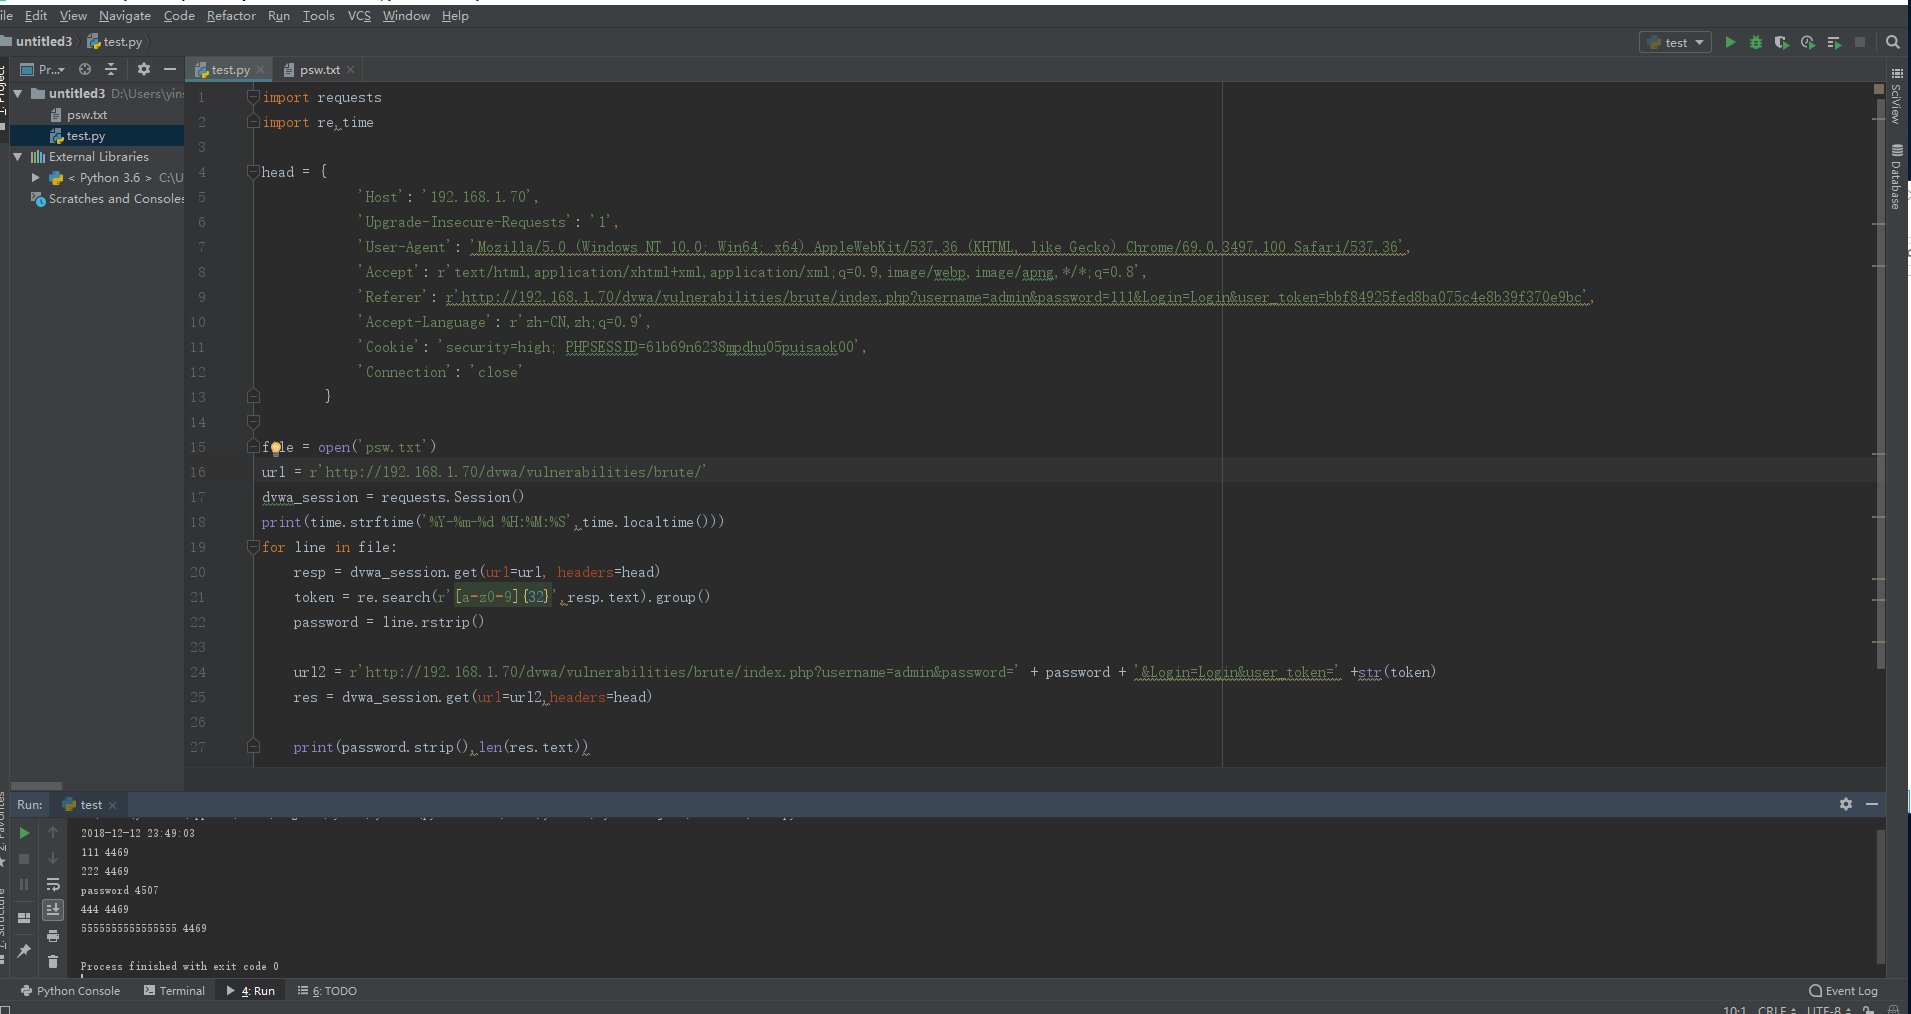Open the Help menu
The image size is (1911, 1014).
(455, 16)
